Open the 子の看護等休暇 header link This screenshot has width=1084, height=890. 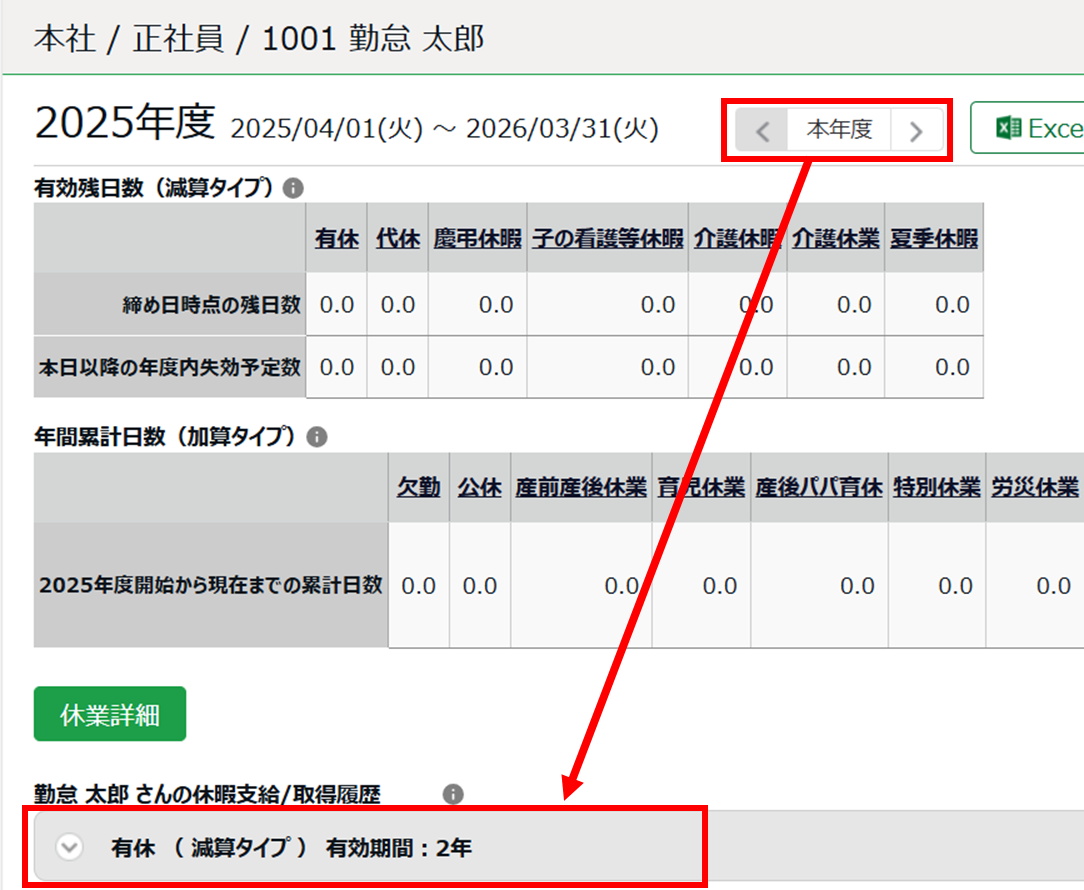click(608, 239)
